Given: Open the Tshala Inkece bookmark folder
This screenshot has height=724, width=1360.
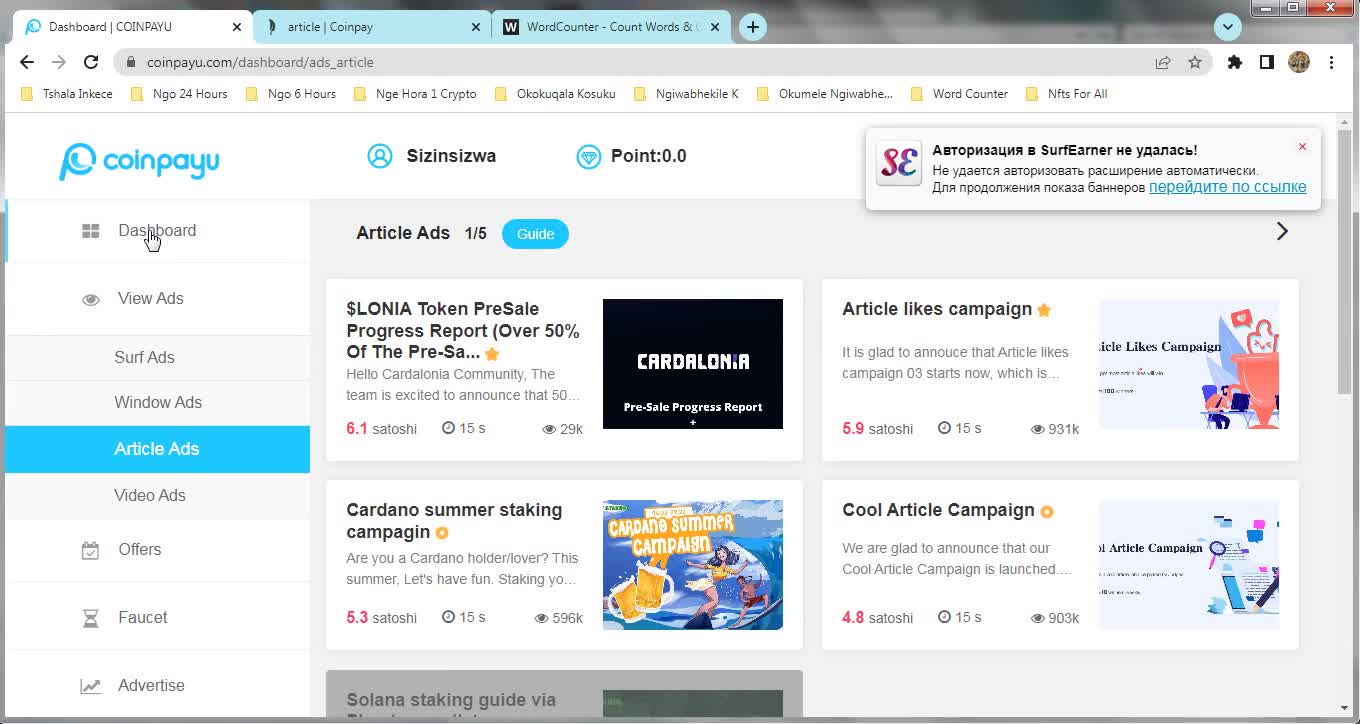Looking at the screenshot, I should point(67,94).
